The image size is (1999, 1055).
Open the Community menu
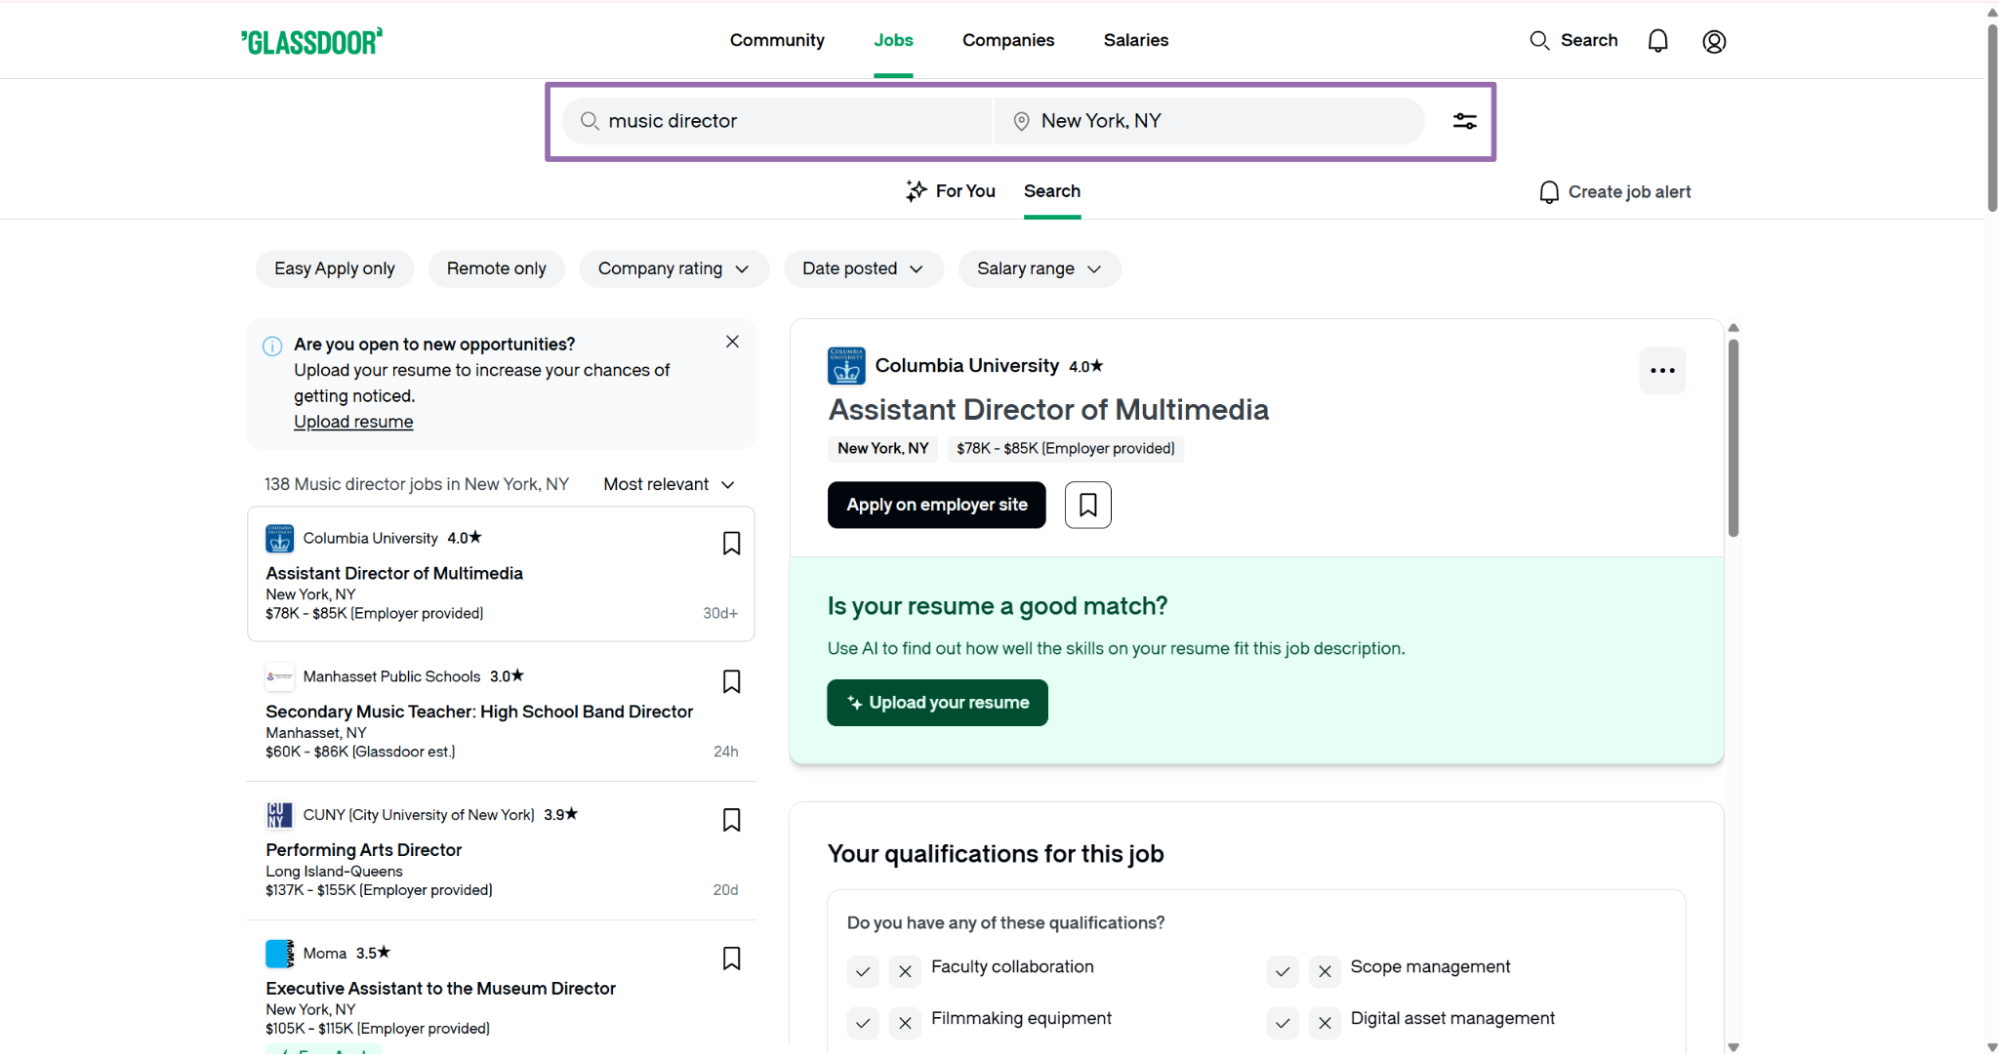[x=777, y=40]
